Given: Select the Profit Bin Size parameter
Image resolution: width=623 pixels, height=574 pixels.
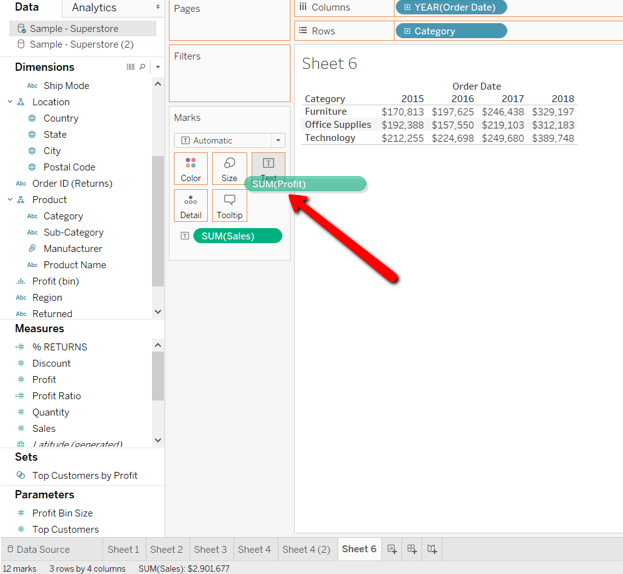Looking at the screenshot, I should 62,513.
